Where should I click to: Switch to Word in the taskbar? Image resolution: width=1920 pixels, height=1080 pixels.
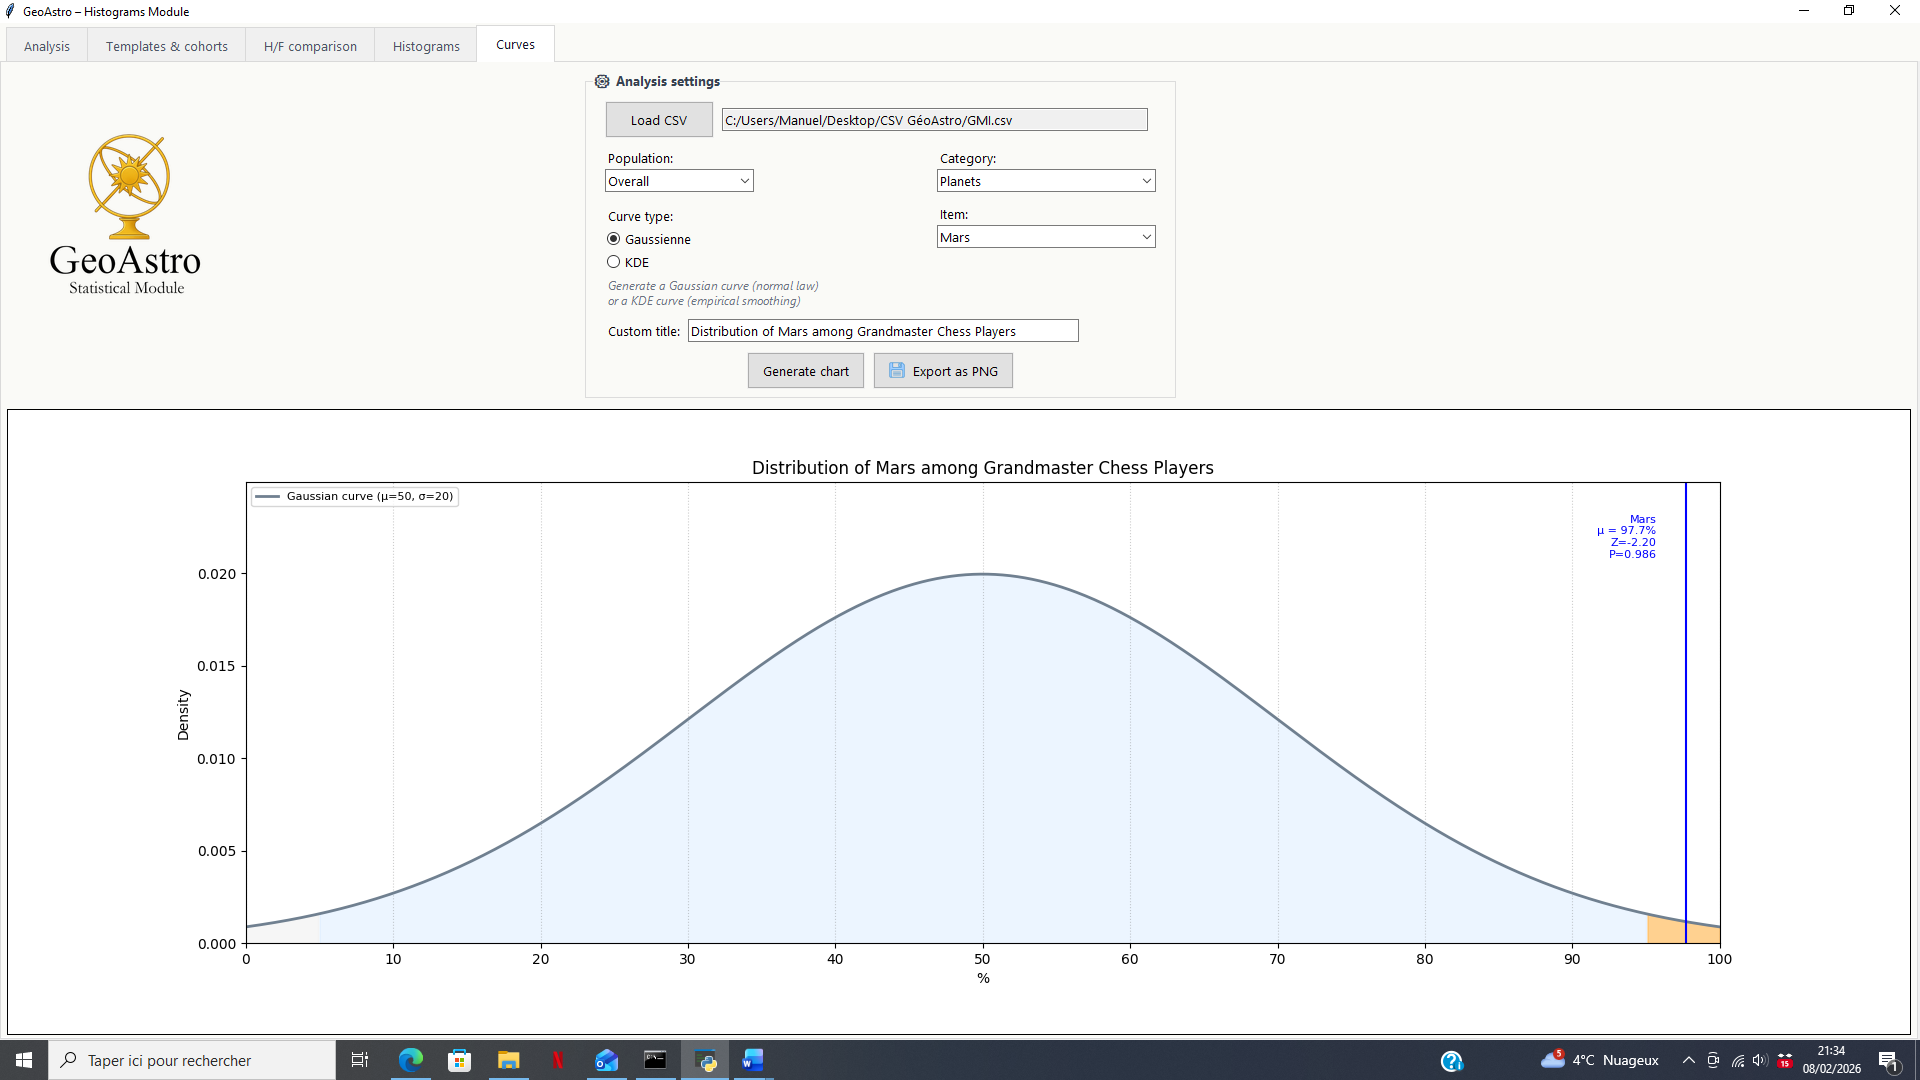click(753, 1060)
